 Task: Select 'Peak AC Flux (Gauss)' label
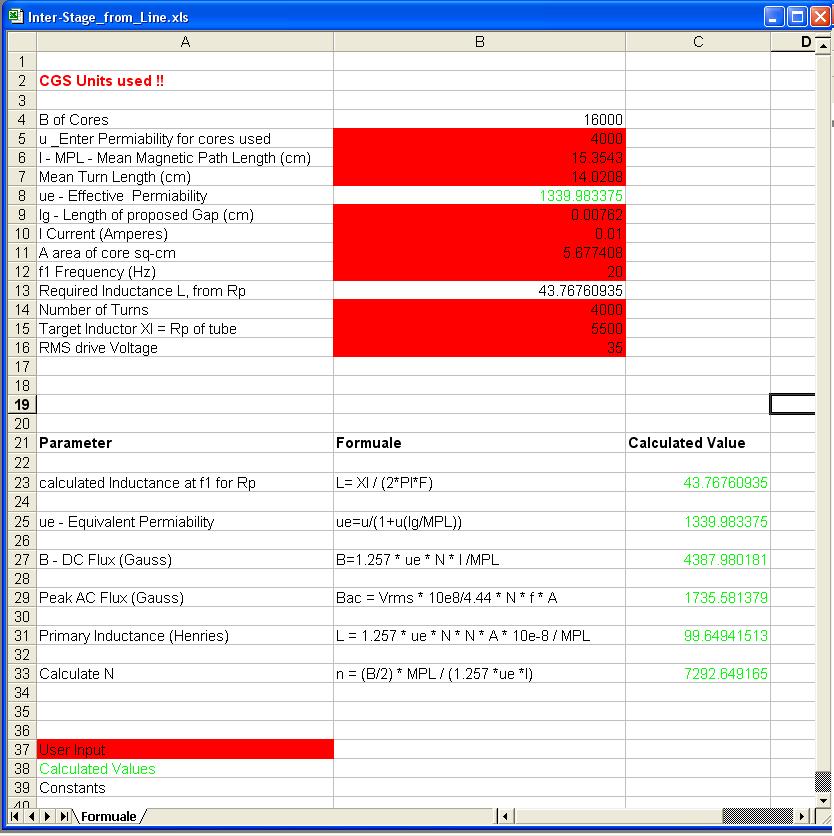(185, 598)
